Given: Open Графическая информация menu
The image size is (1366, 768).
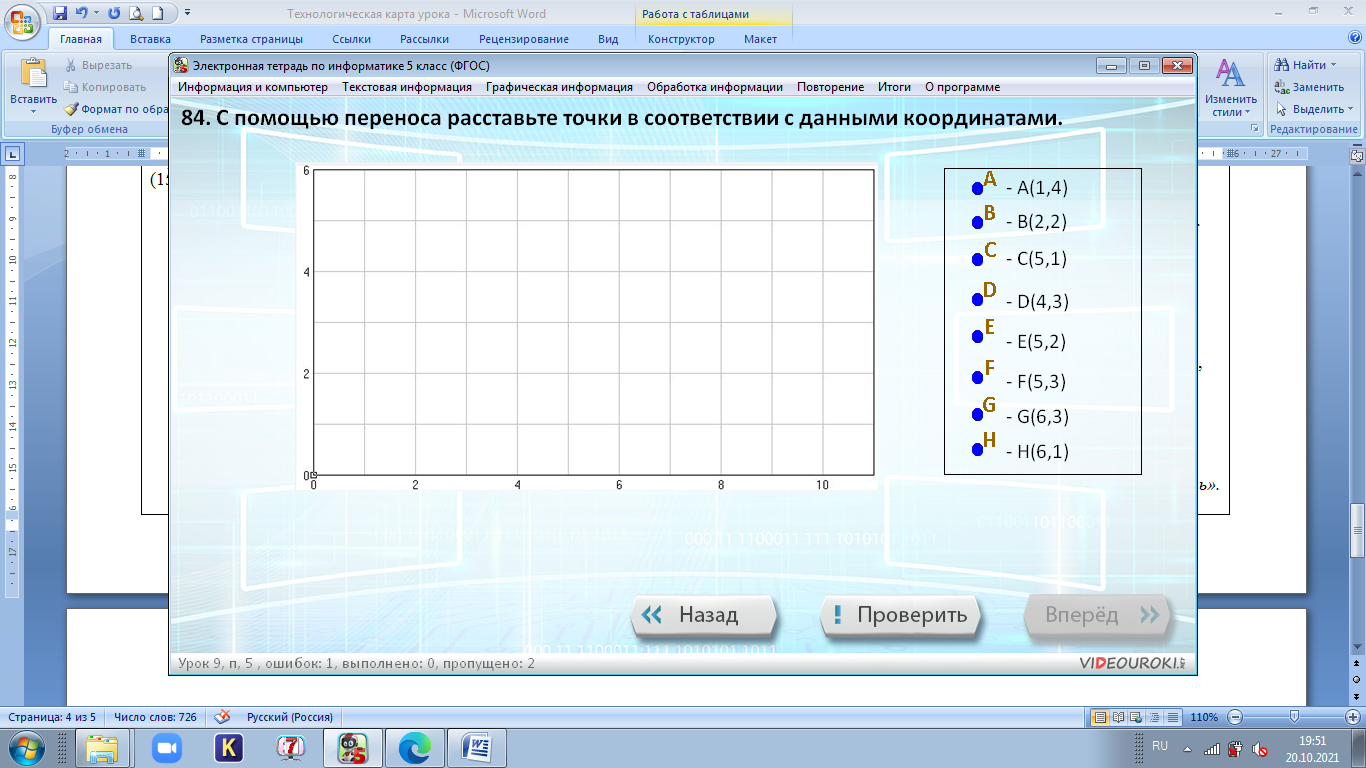Looking at the screenshot, I should click(x=560, y=87).
